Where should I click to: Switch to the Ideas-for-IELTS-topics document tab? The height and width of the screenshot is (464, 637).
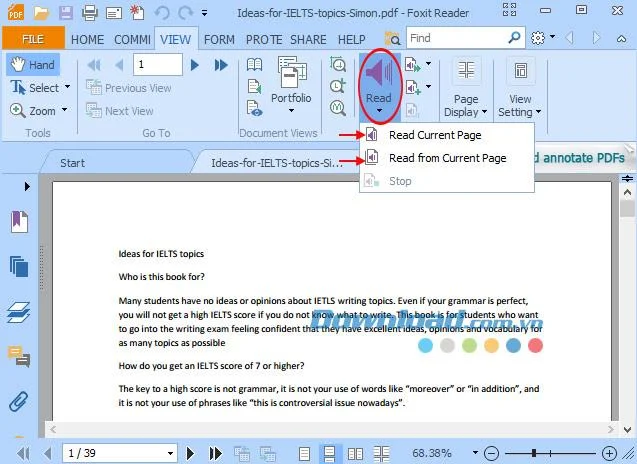tap(277, 163)
